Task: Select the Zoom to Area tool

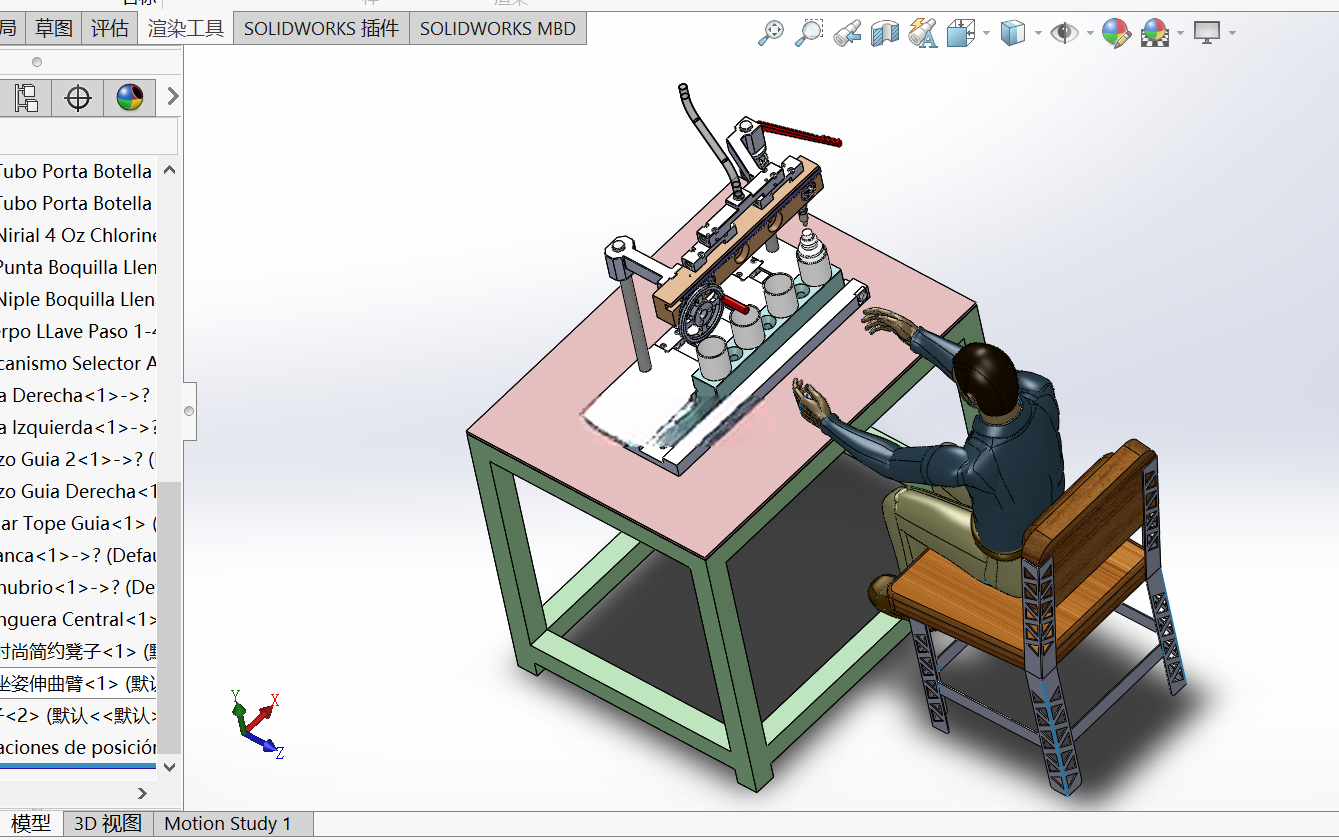Action: point(808,33)
